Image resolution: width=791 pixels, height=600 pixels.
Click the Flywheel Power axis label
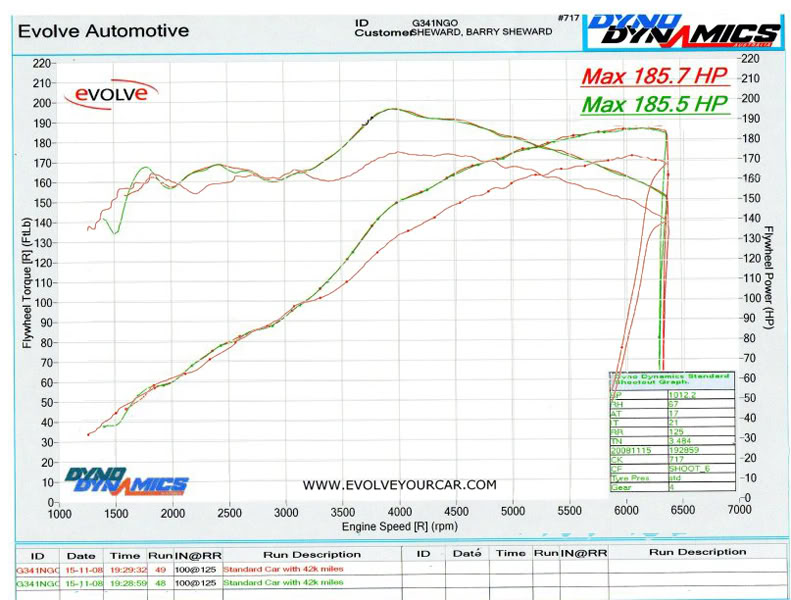click(x=768, y=276)
